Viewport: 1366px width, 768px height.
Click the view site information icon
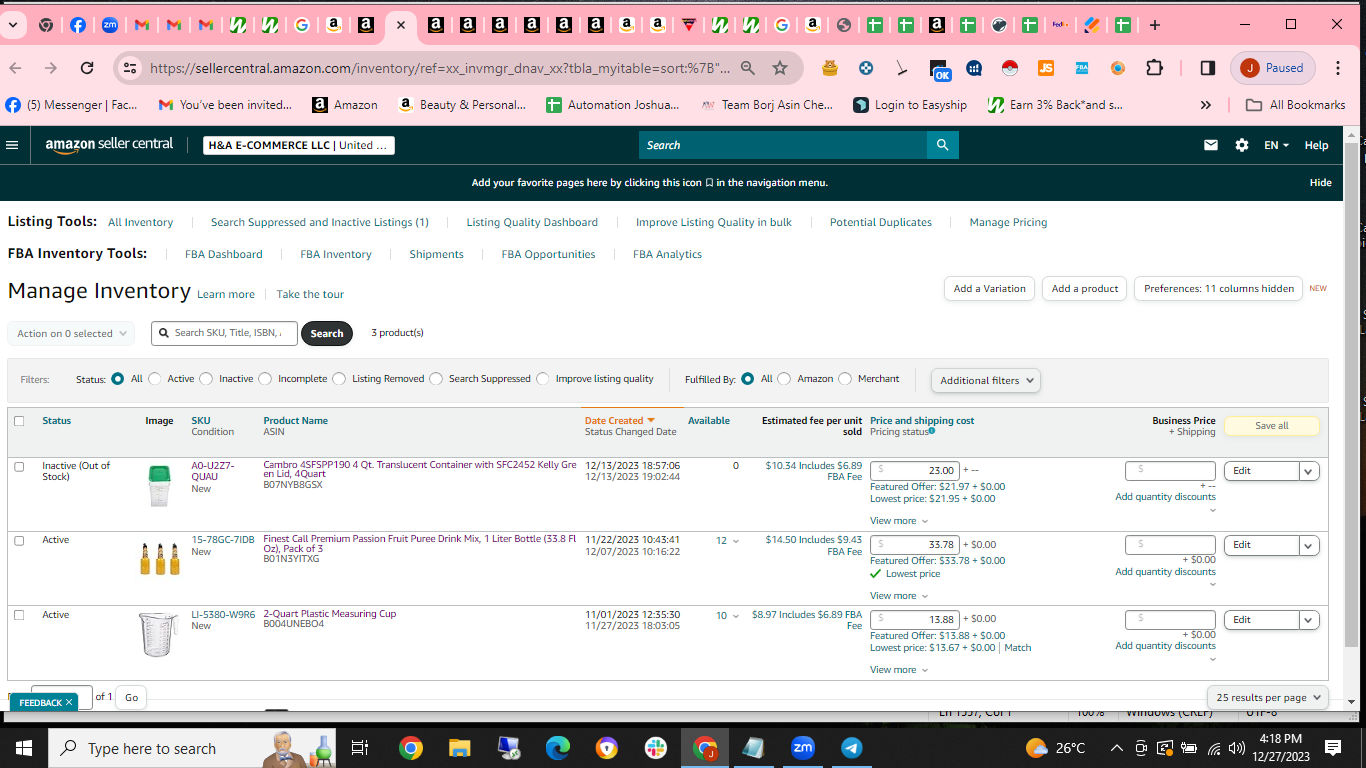pyautogui.click(x=129, y=68)
